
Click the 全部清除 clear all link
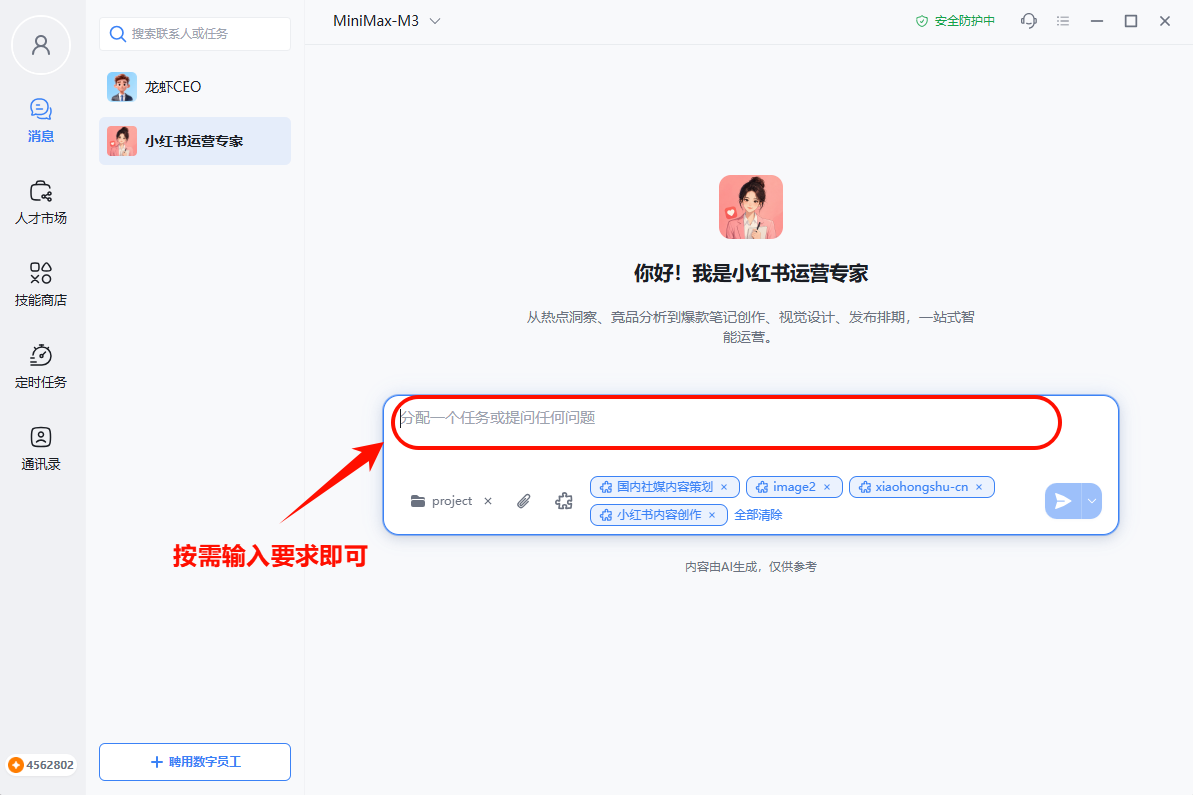(759, 515)
